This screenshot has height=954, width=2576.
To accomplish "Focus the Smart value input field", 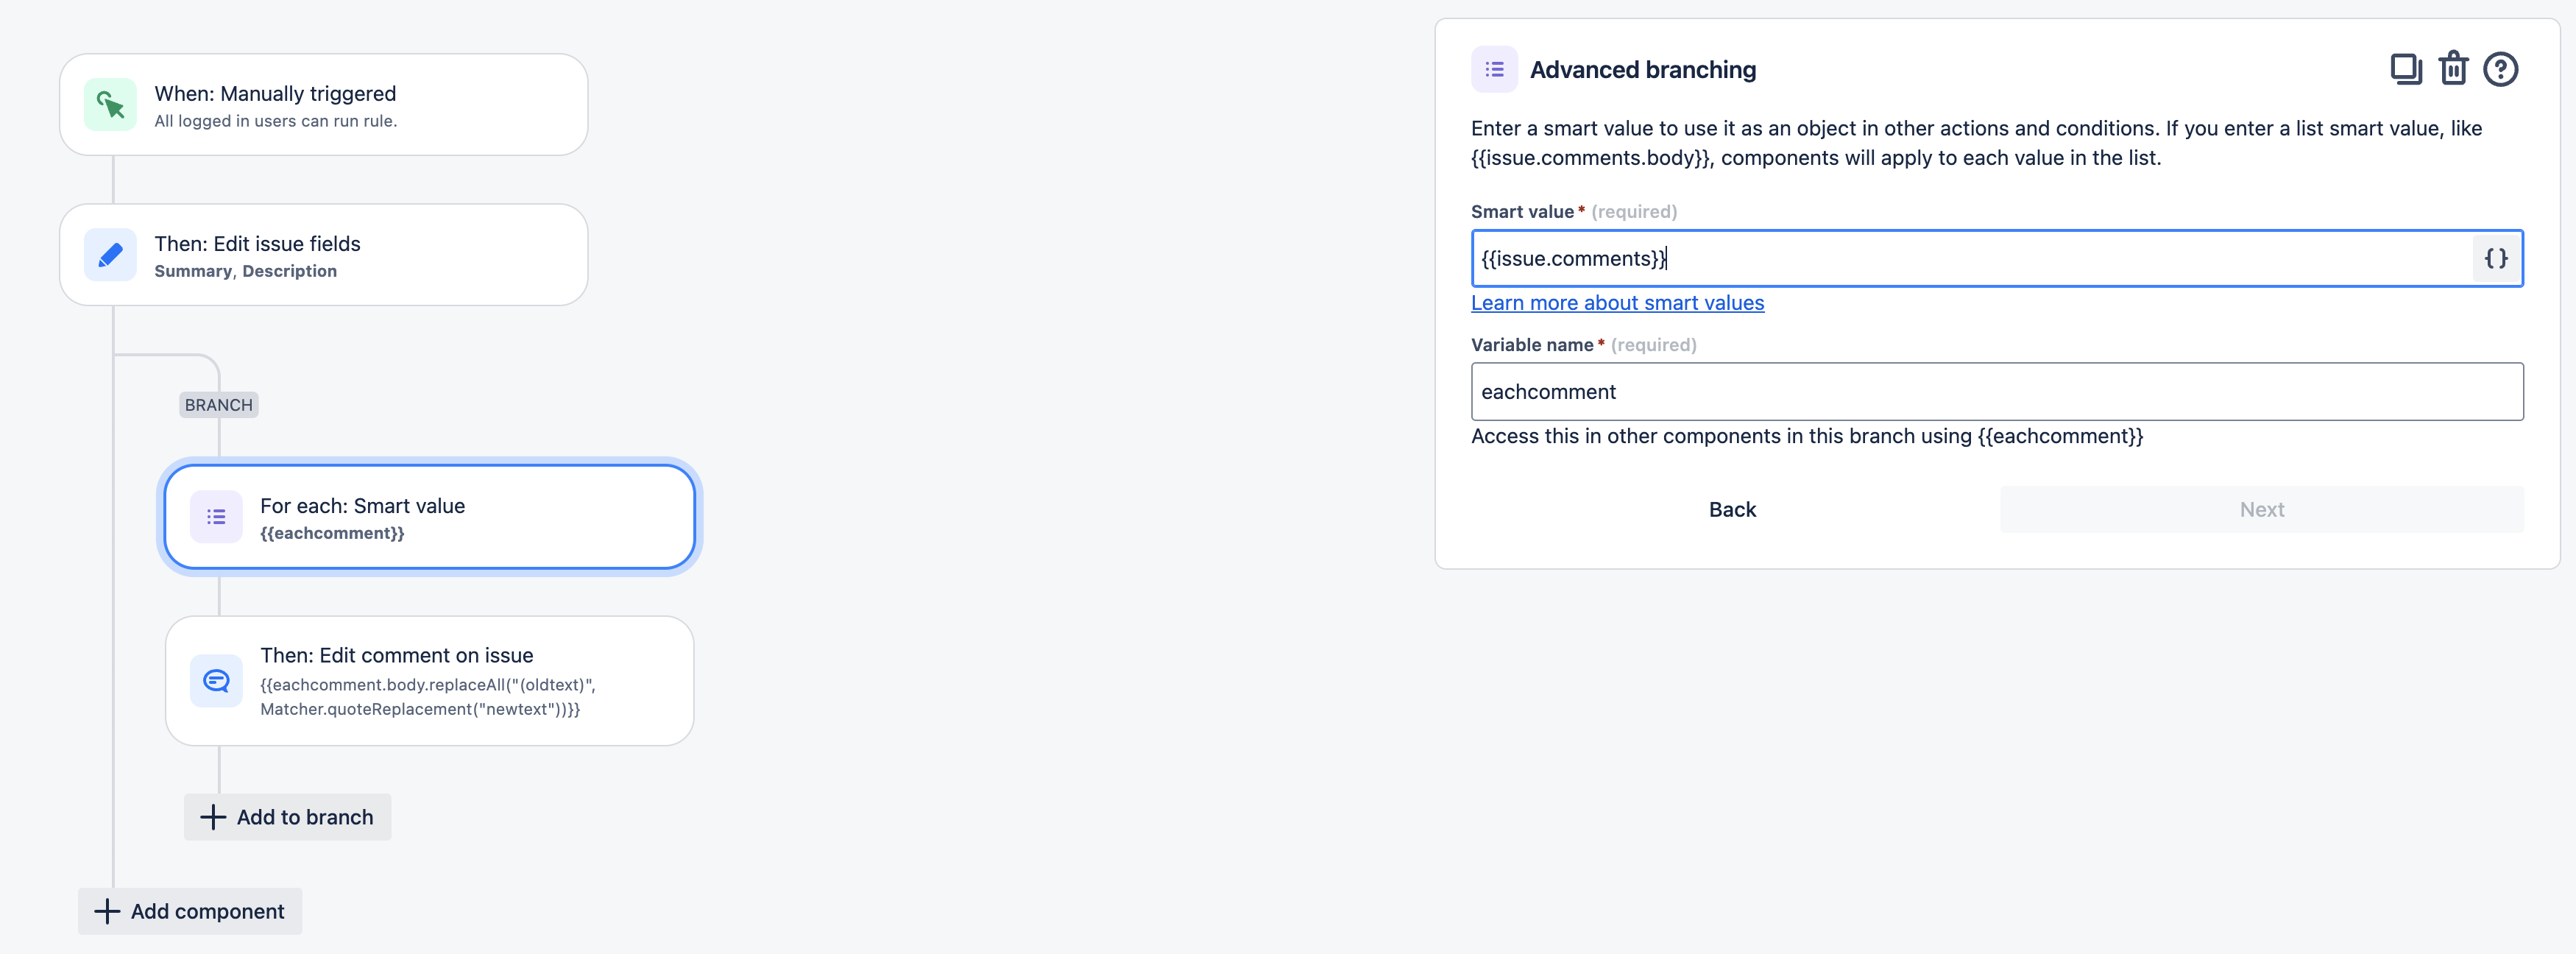I will [x=1970, y=258].
